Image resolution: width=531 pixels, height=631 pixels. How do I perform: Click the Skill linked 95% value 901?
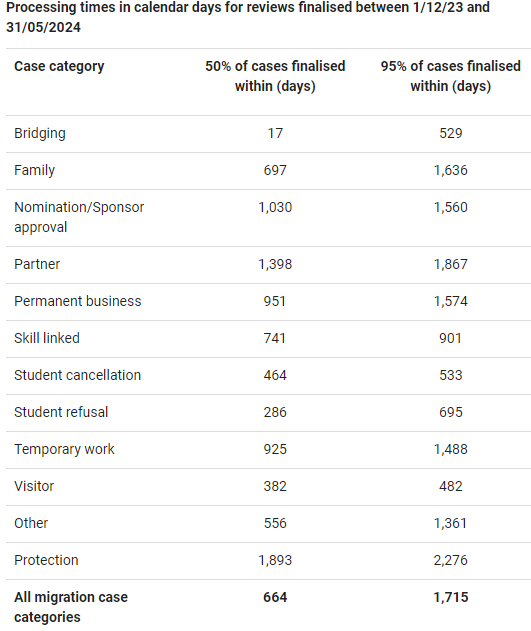click(451, 338)
